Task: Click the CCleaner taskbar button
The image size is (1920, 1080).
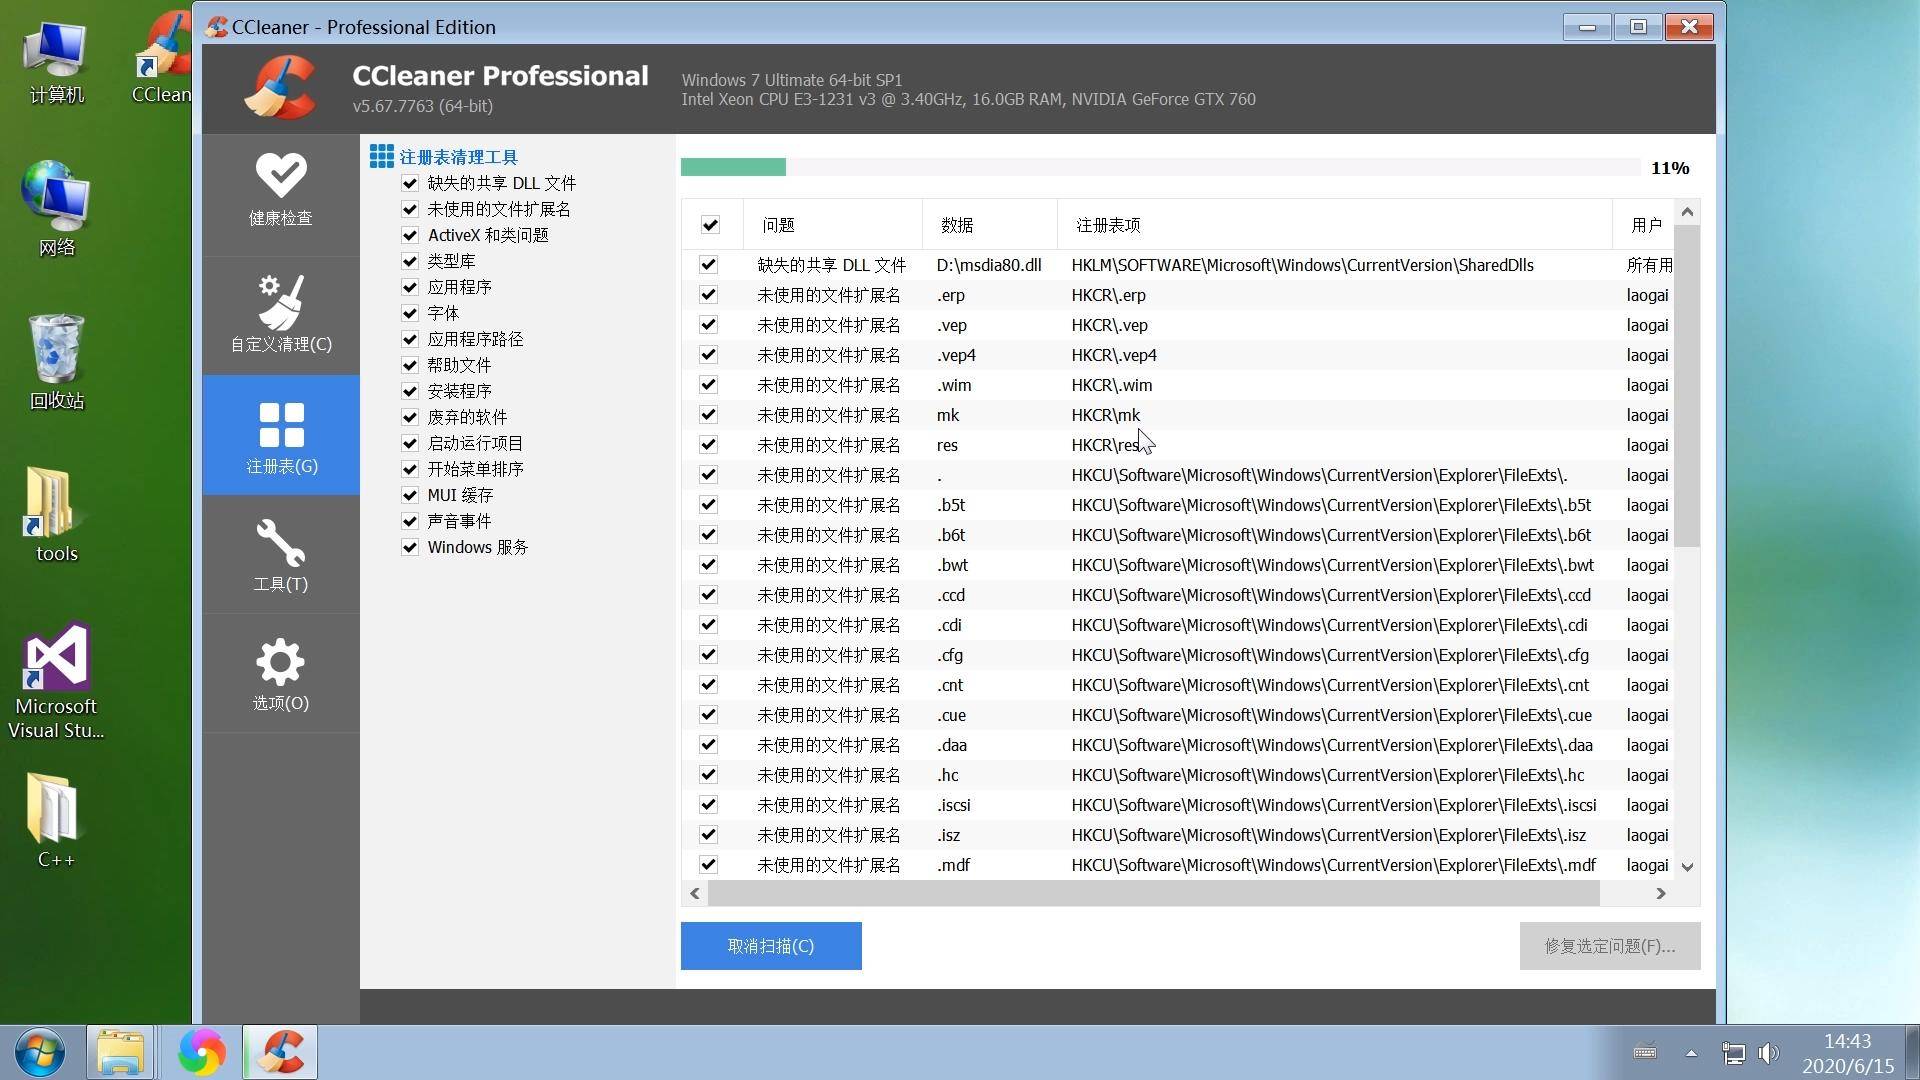Action: [280, 1052]
